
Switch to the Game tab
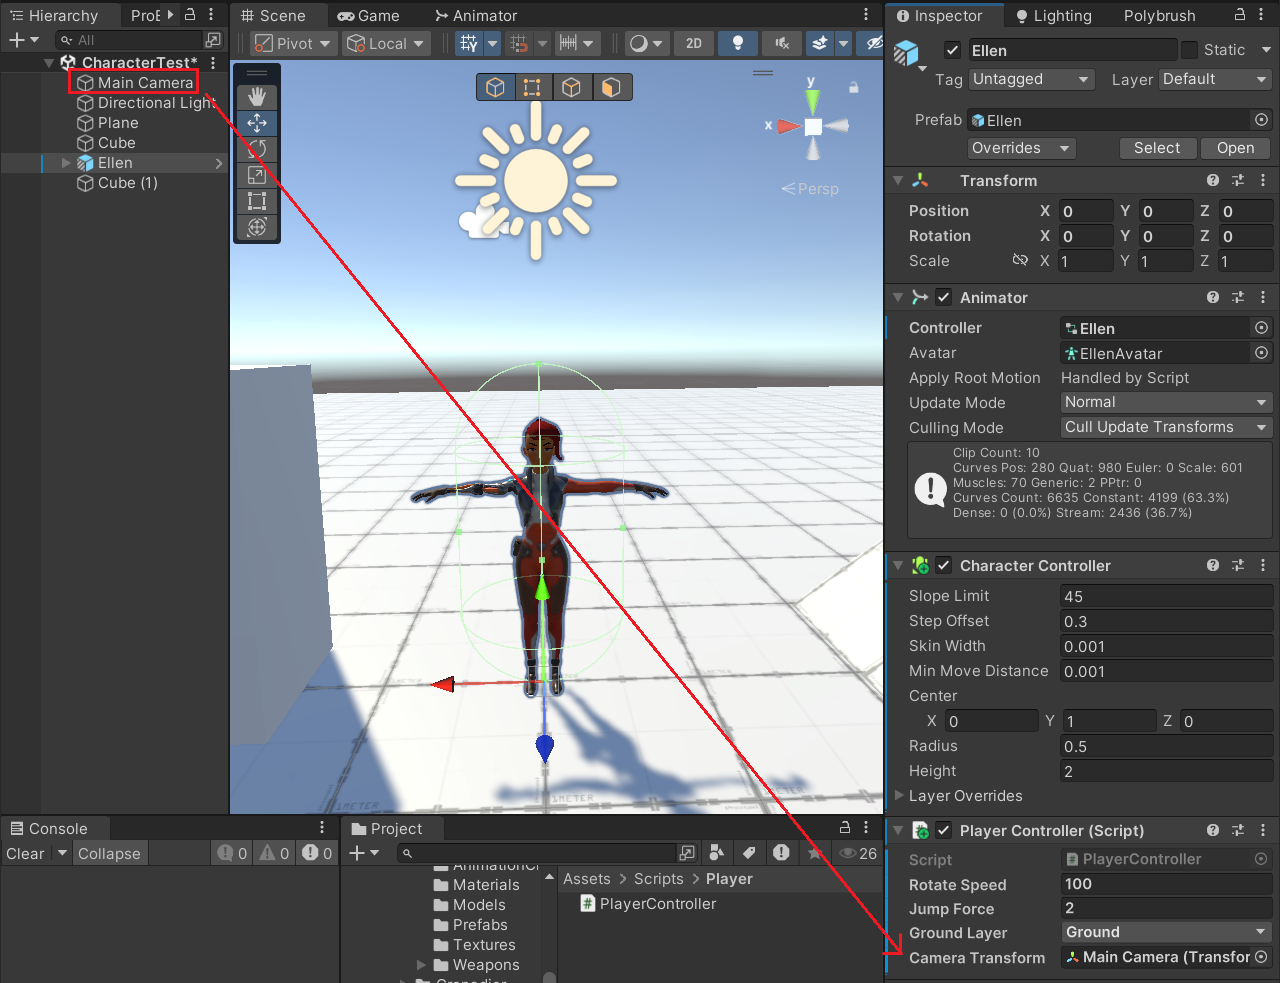tap(368, 15)
